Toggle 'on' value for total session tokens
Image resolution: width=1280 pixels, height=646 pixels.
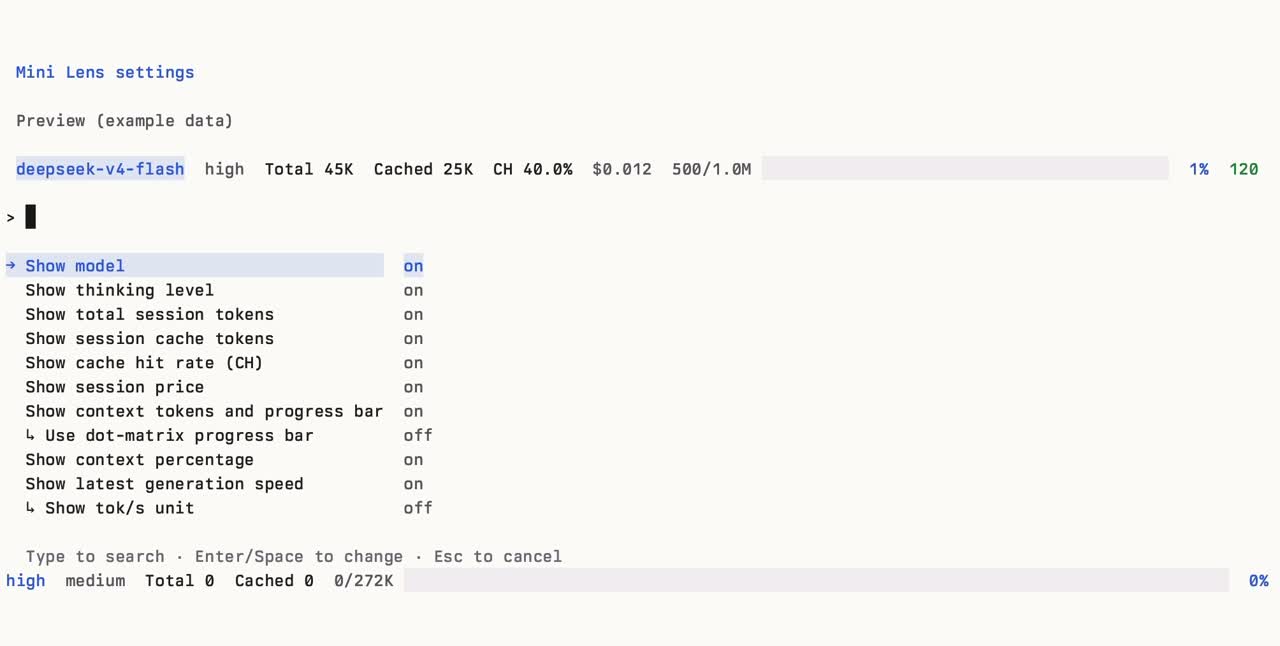pyautogui.click(x=413, y=314)
